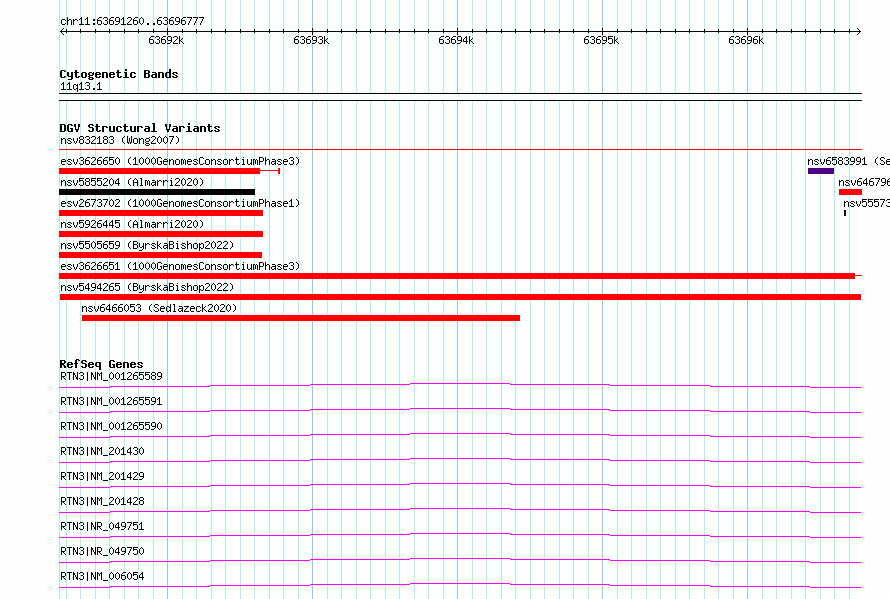Click the chr11:63691260..63696777 coordinate label
This screenshot has height=599, width=890.
click(132, 21)
